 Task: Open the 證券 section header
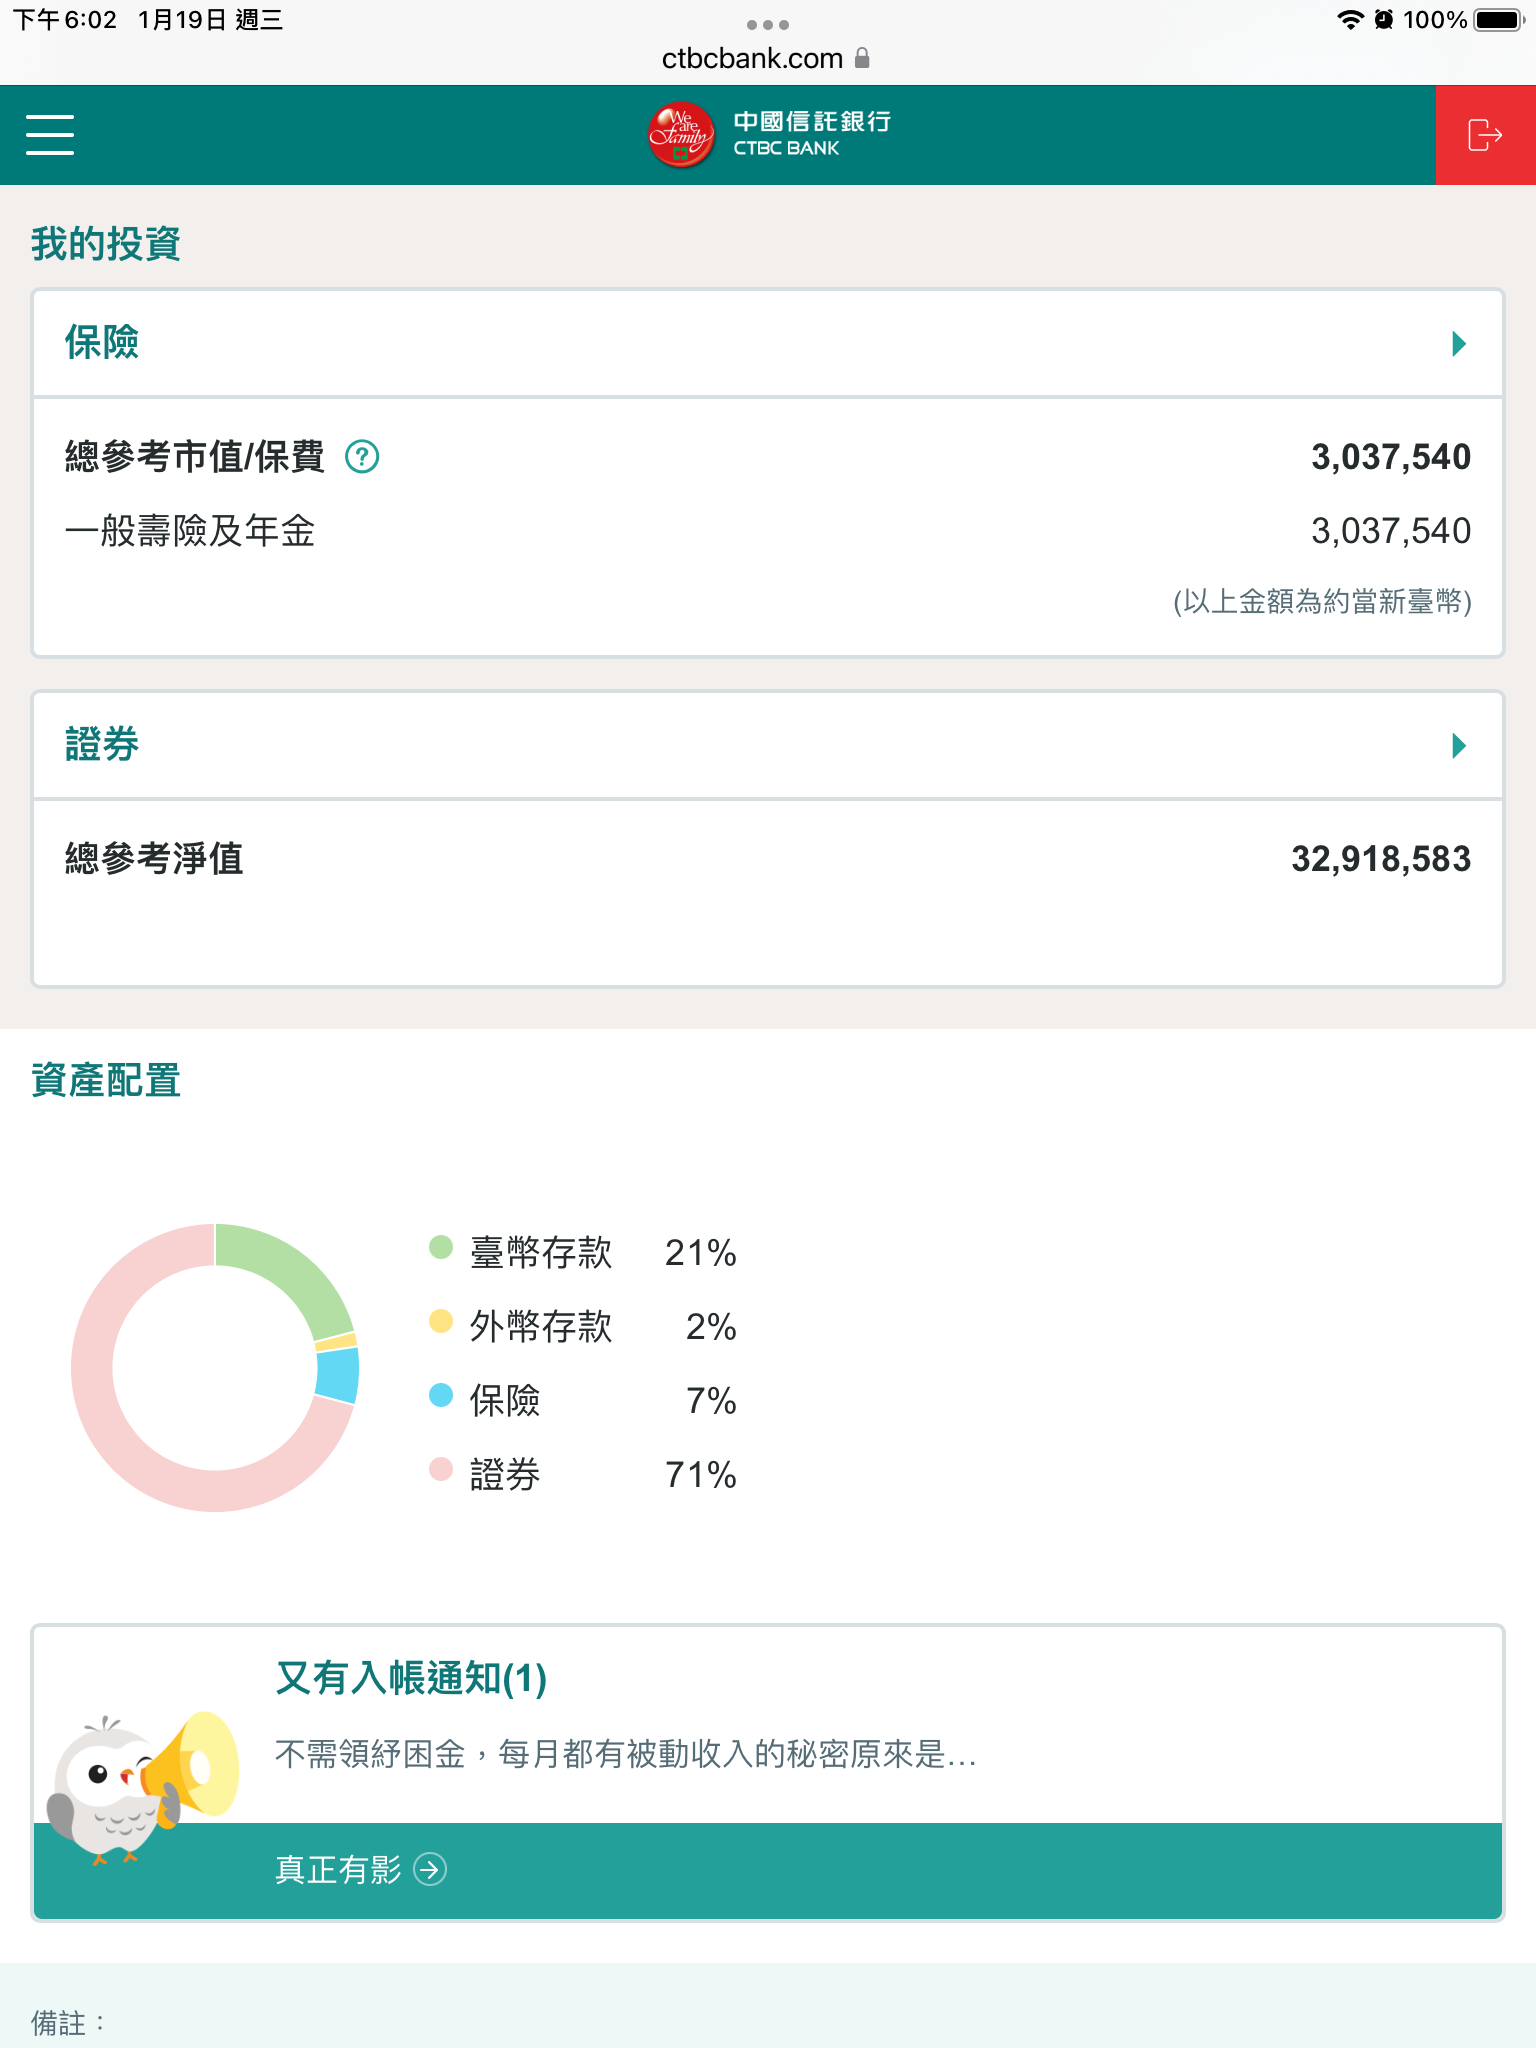click(x=102, y=745)
